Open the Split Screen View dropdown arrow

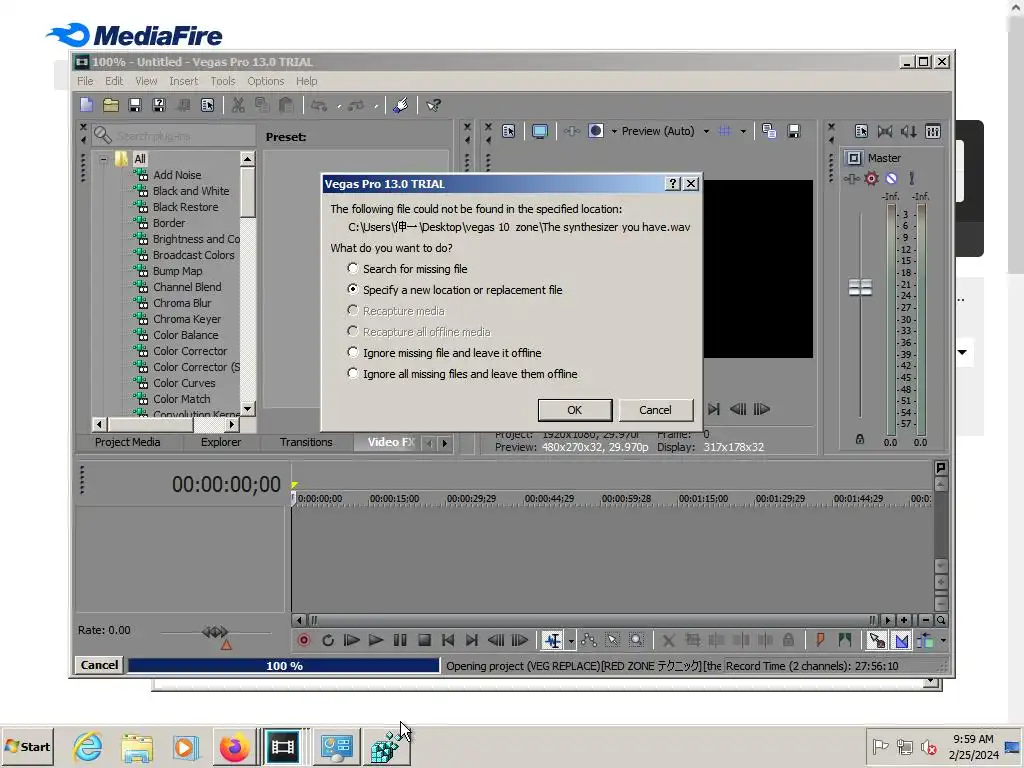tap(614, 131)
